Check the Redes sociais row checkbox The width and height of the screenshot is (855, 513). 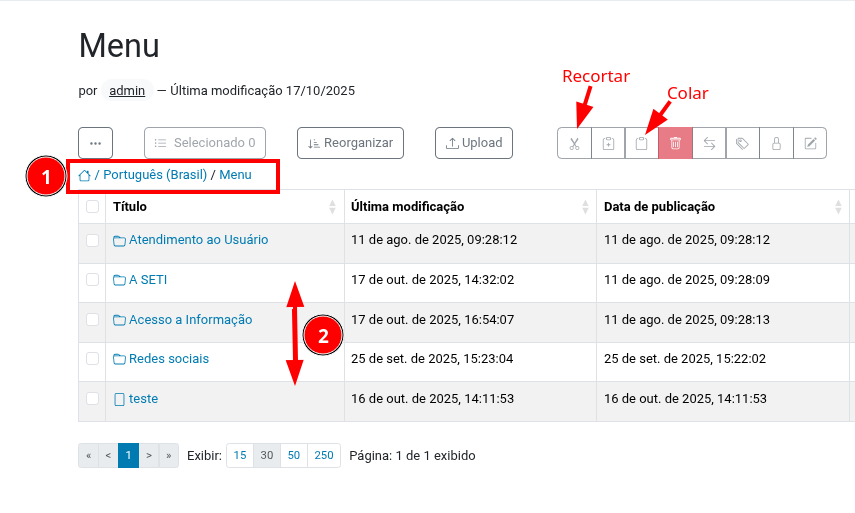tap(93, 359)
